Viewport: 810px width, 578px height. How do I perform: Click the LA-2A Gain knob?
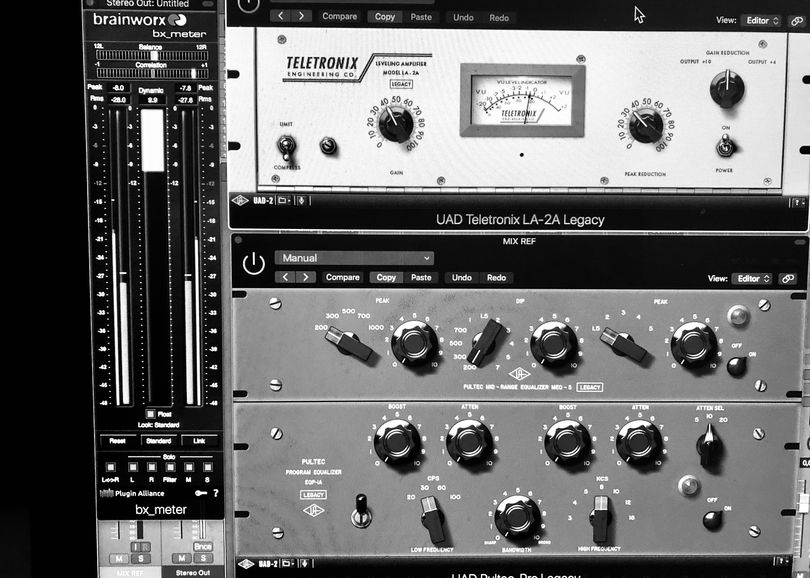[x=396, y=124]
